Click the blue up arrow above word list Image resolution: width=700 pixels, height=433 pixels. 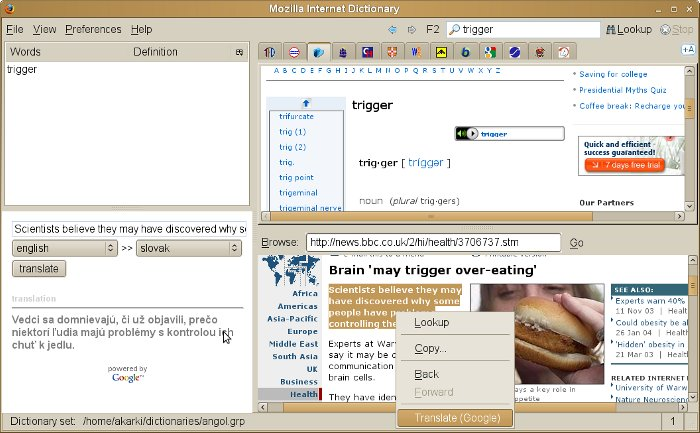click(x=306, y=103)
